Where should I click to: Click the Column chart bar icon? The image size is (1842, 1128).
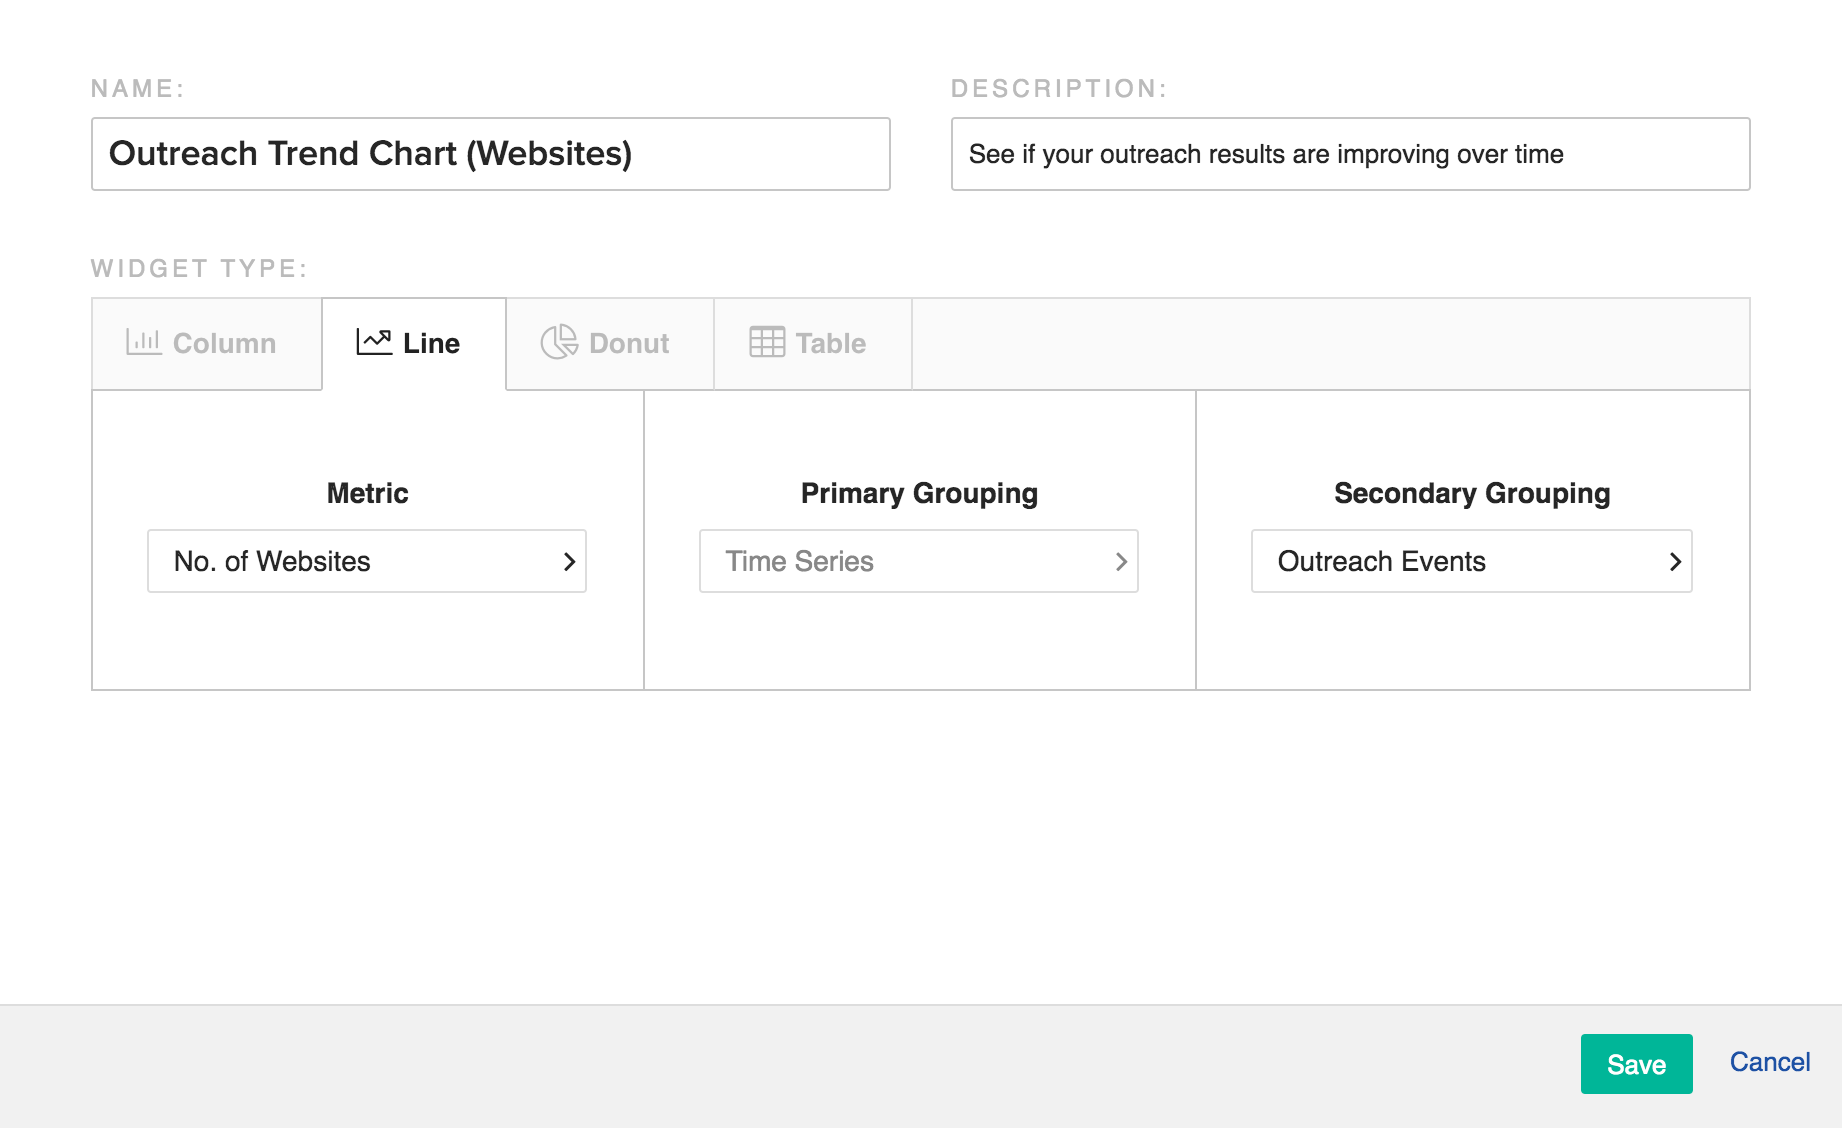143,342
